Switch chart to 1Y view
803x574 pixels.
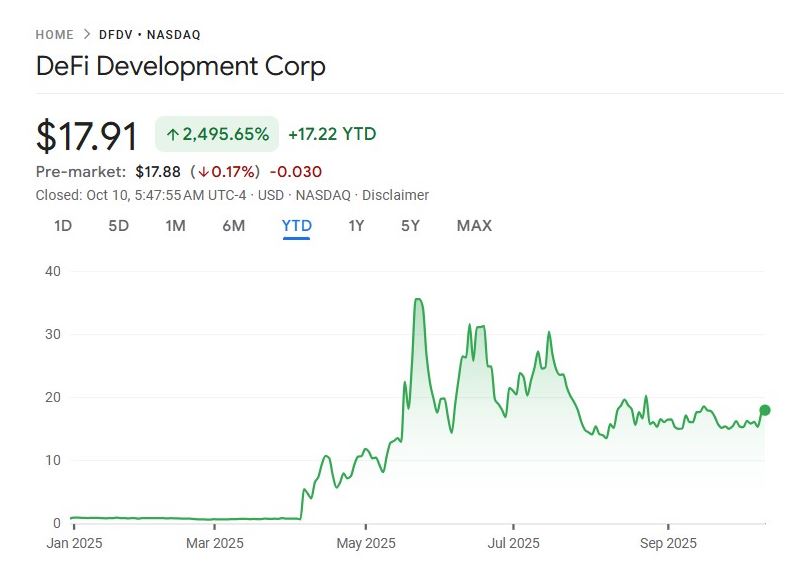click(x=356, y=226)
